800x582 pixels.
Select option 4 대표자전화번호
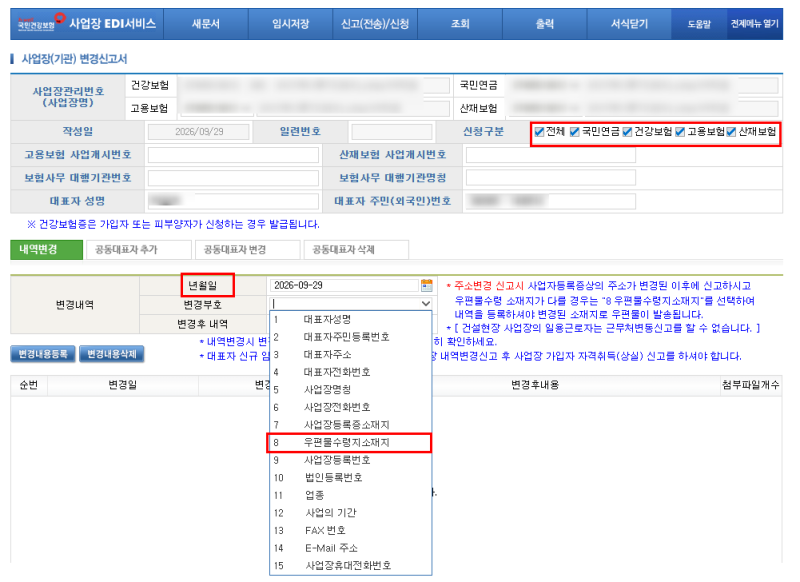(351, 372)
